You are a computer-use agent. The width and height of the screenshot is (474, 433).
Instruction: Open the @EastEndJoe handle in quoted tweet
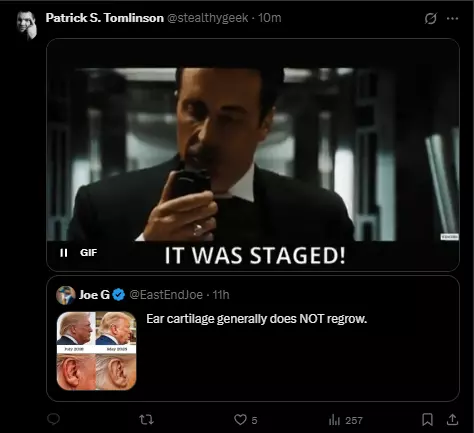(x=166, y=295)
